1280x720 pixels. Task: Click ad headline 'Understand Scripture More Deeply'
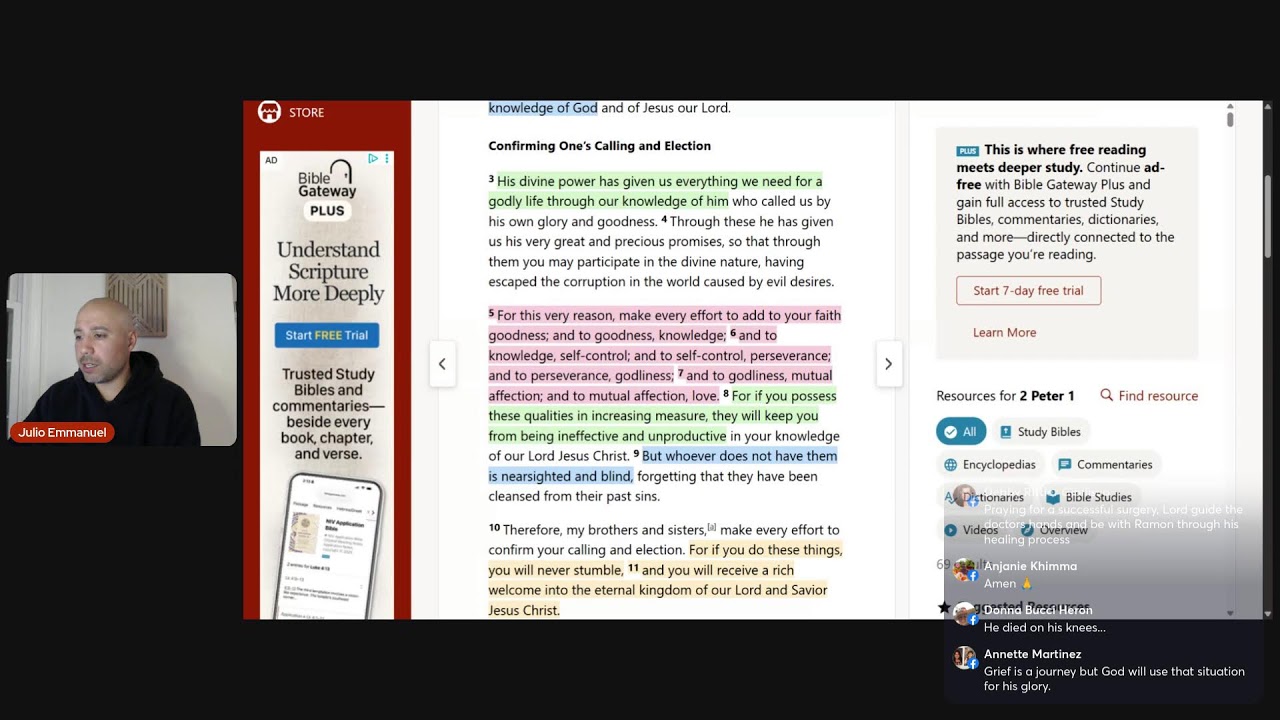pos(328,272)
